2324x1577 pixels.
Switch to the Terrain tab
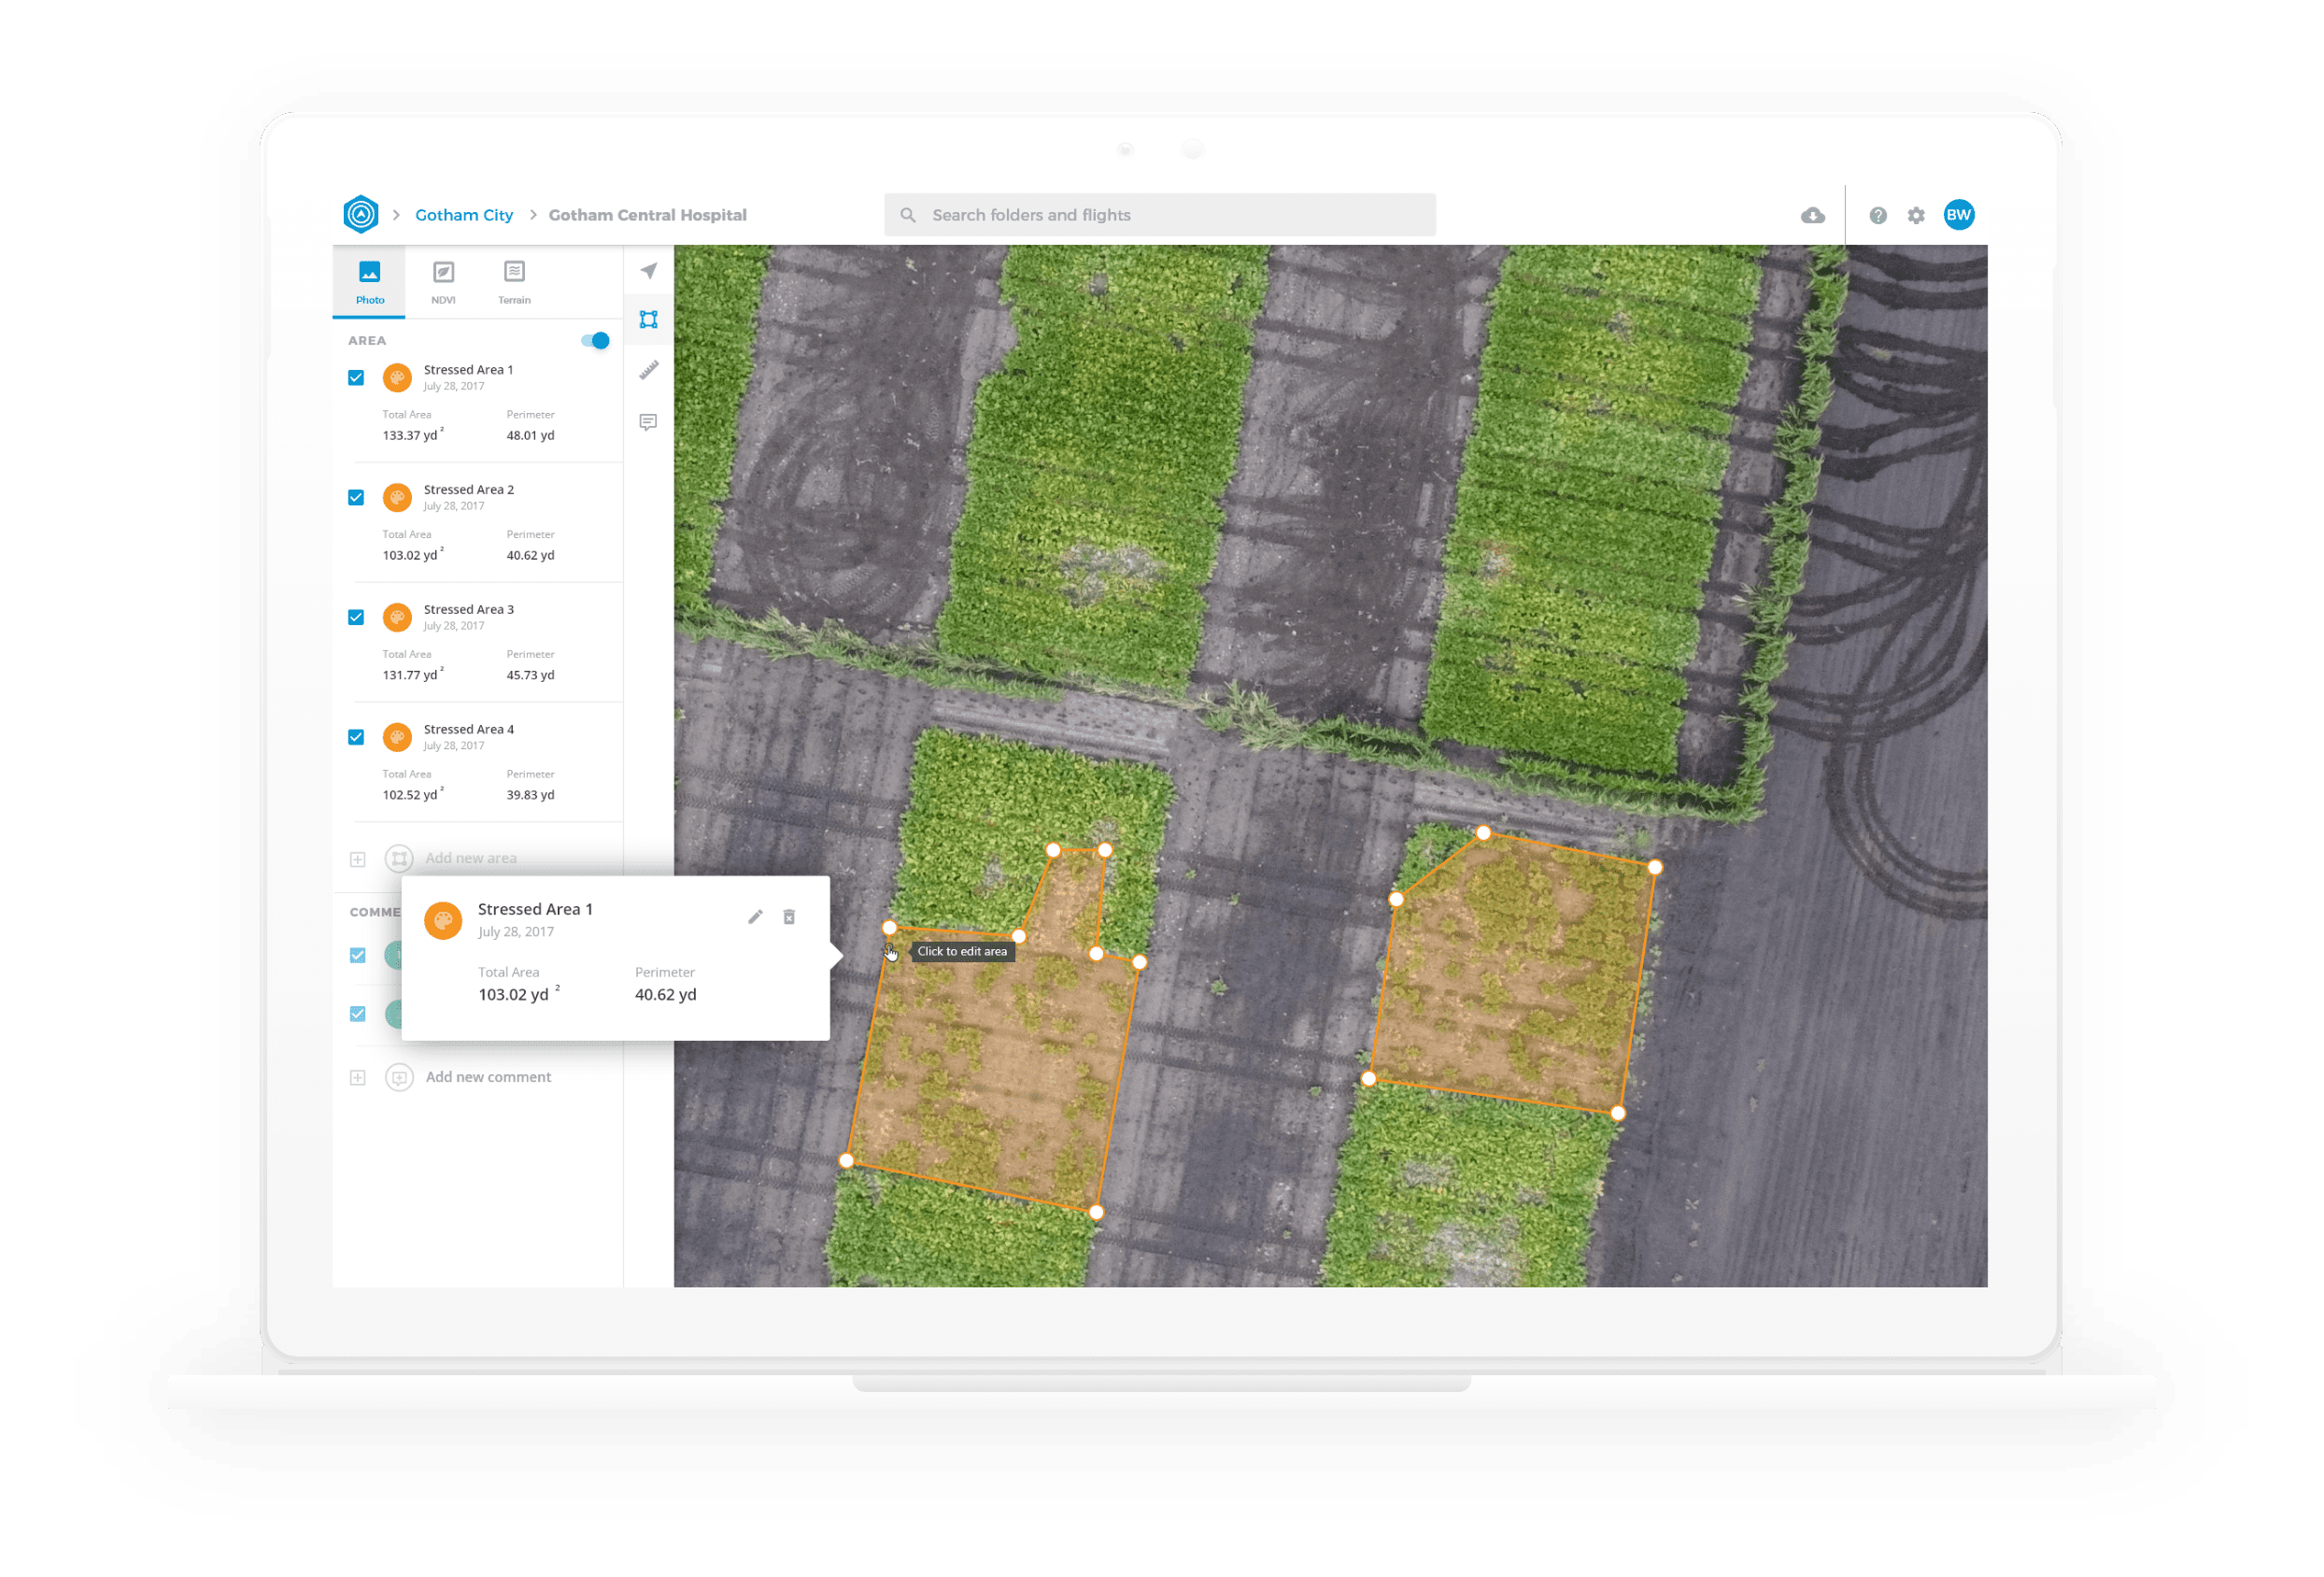coord(514,282)
